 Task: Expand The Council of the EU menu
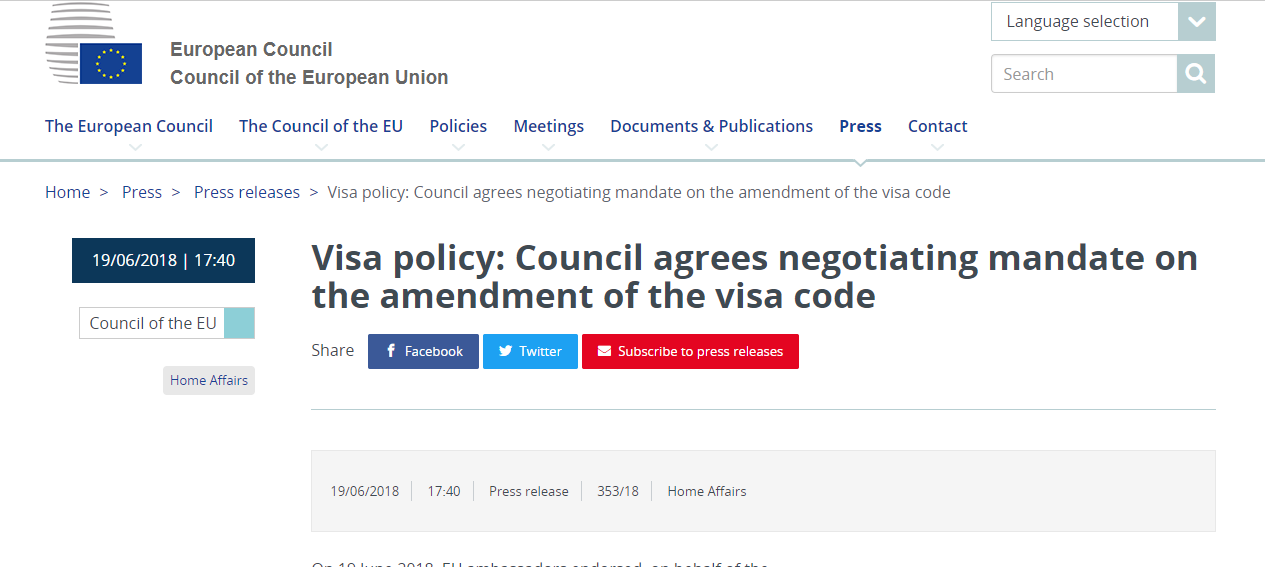(321, 126)
